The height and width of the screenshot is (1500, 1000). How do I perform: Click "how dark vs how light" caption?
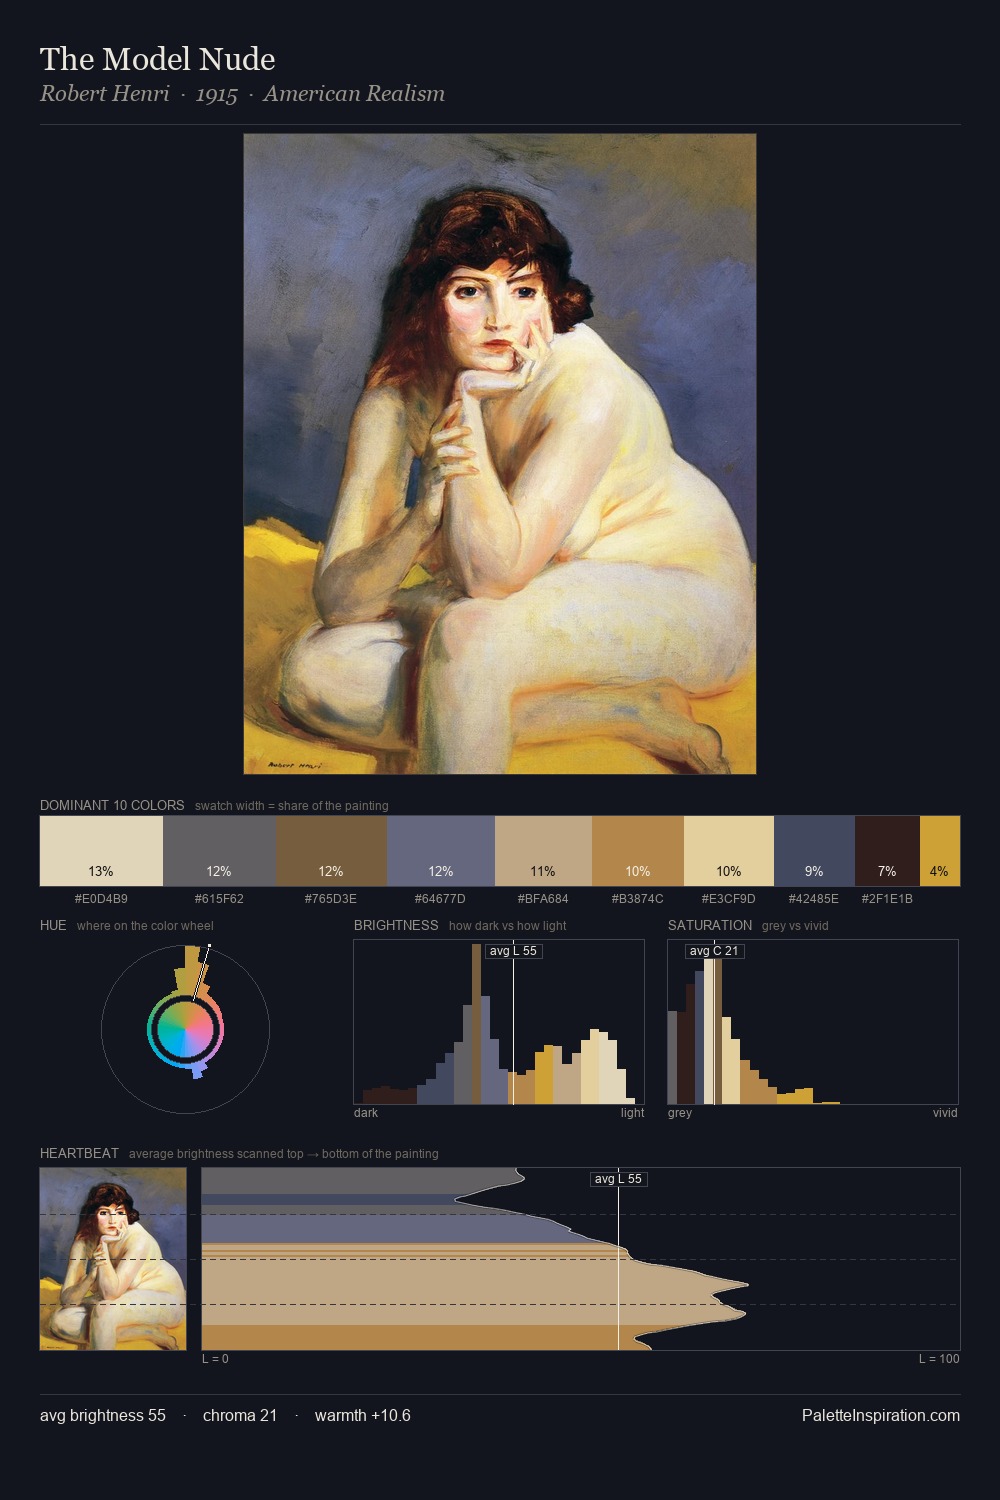click(x=508, y=926)
